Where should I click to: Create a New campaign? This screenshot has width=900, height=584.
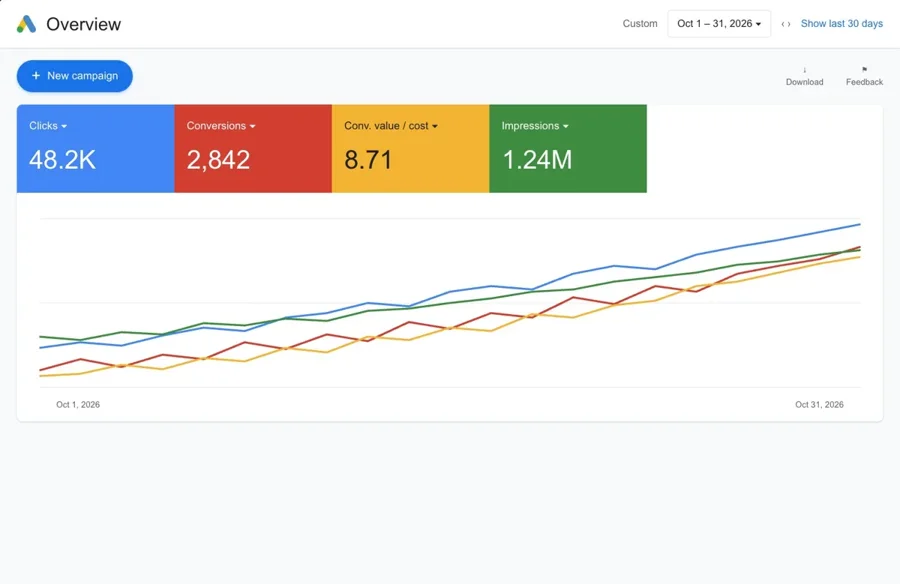click(75, 76)
